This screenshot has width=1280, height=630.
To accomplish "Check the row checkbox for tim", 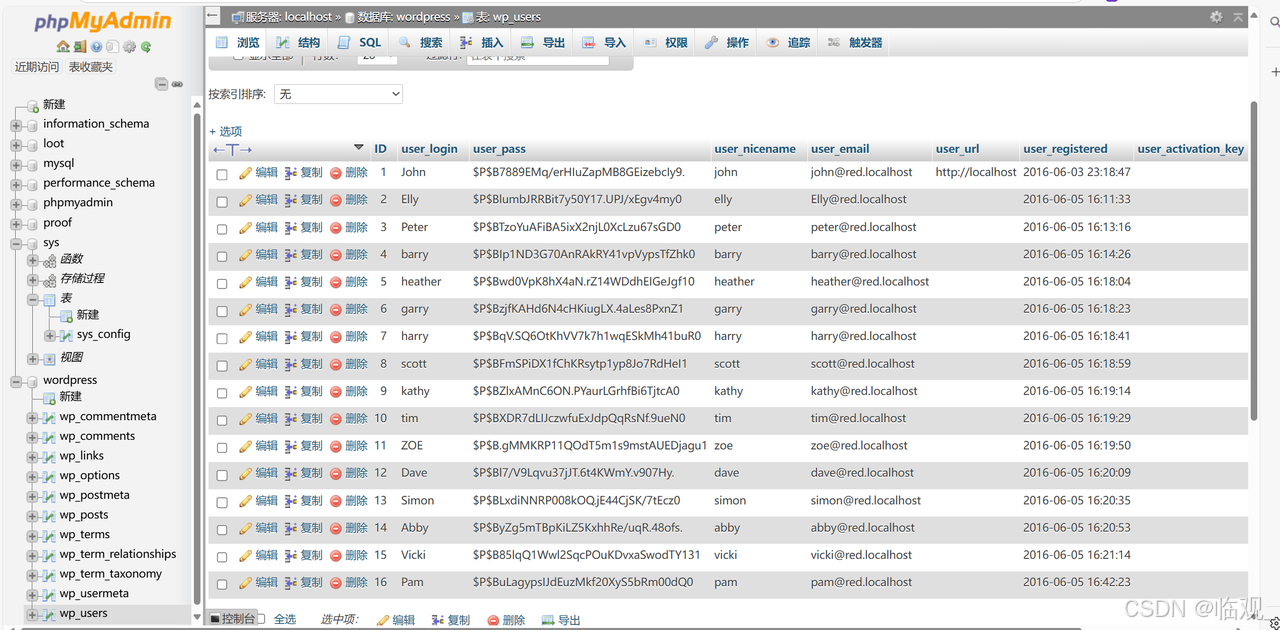I will point(222,420).
